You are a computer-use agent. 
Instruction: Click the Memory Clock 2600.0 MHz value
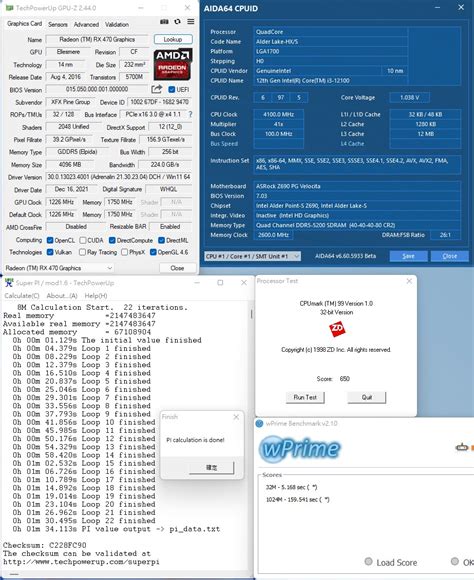coord(273,235)
